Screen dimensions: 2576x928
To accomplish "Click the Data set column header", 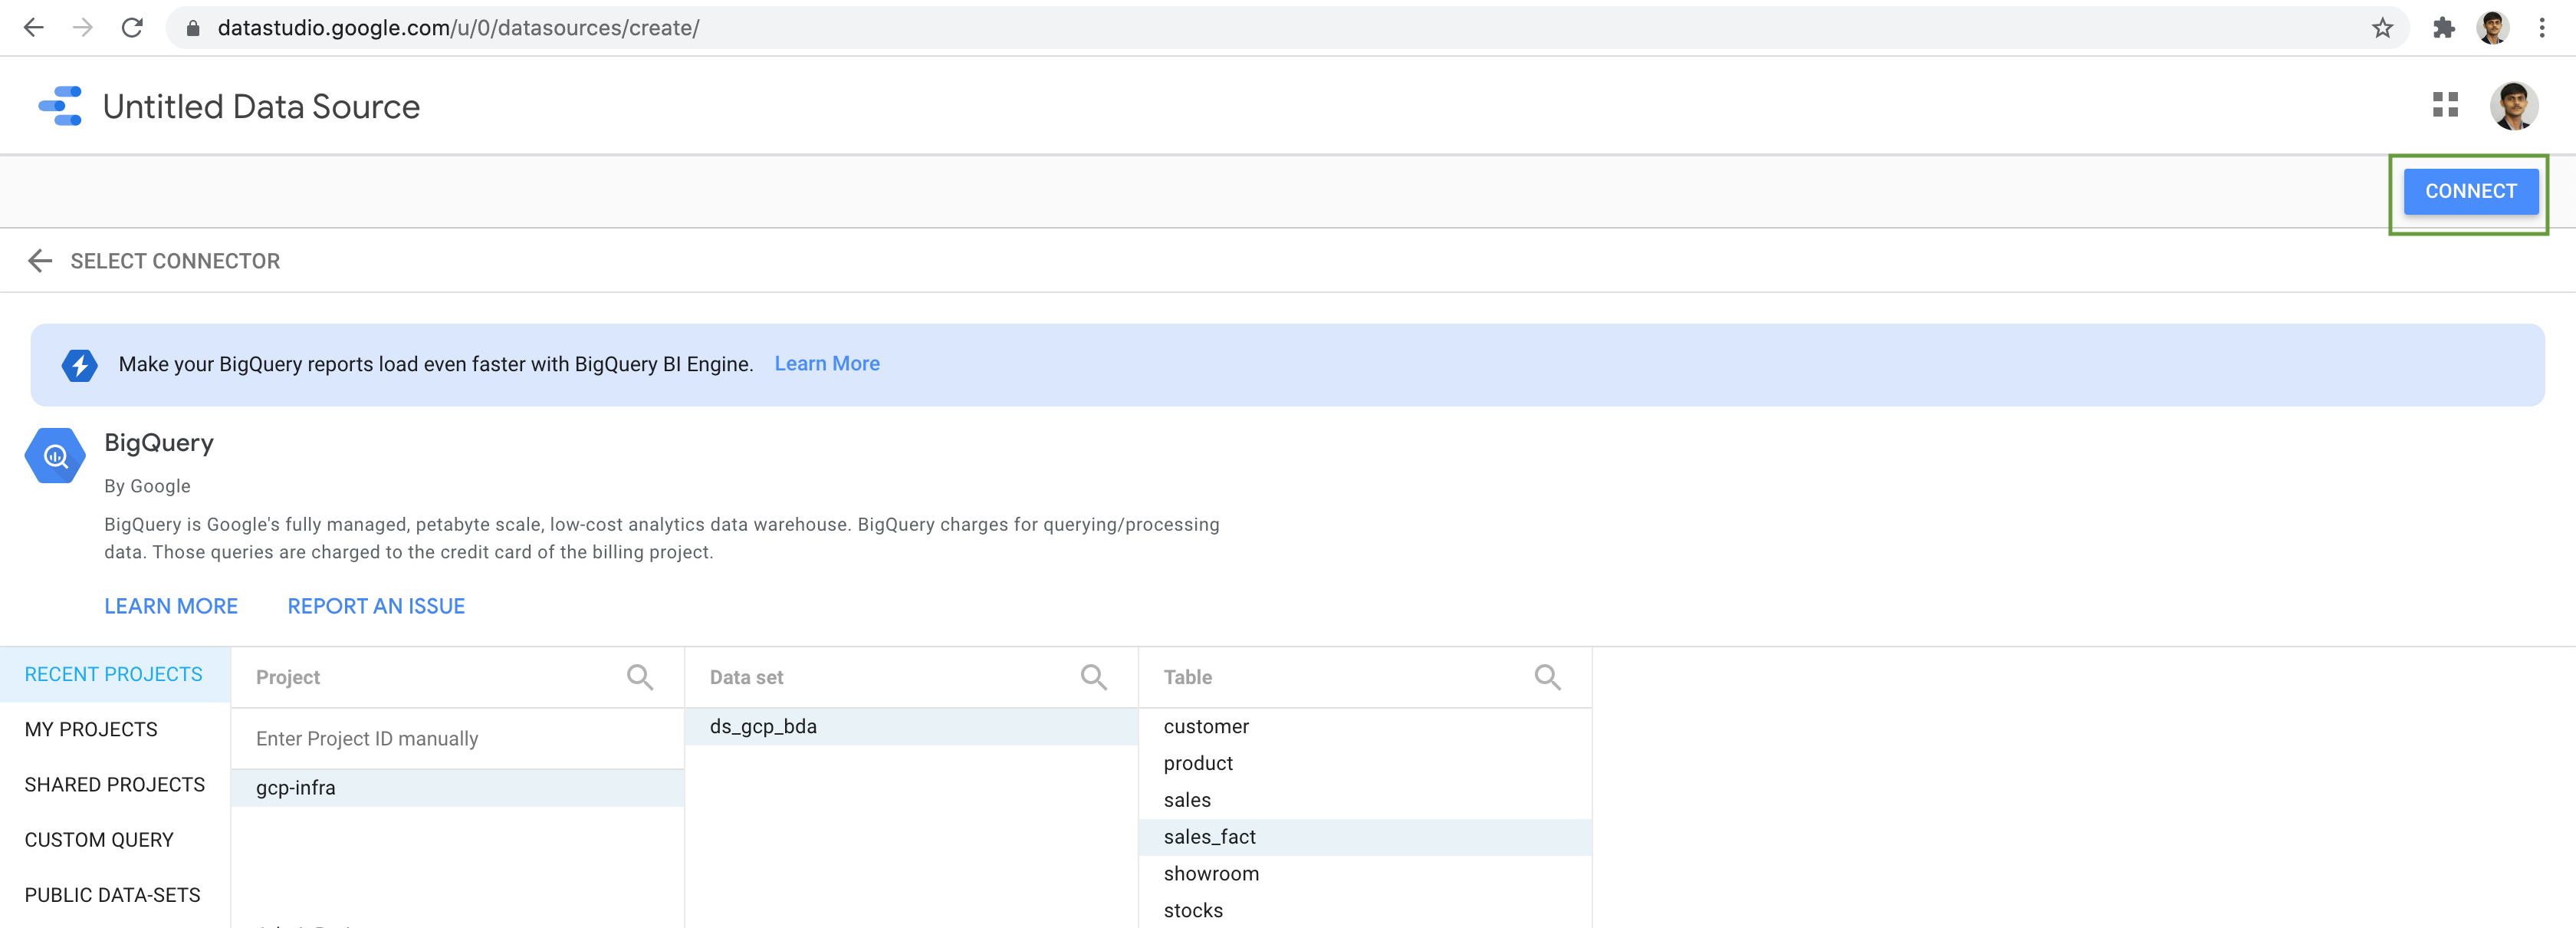I will coord(746,678).
